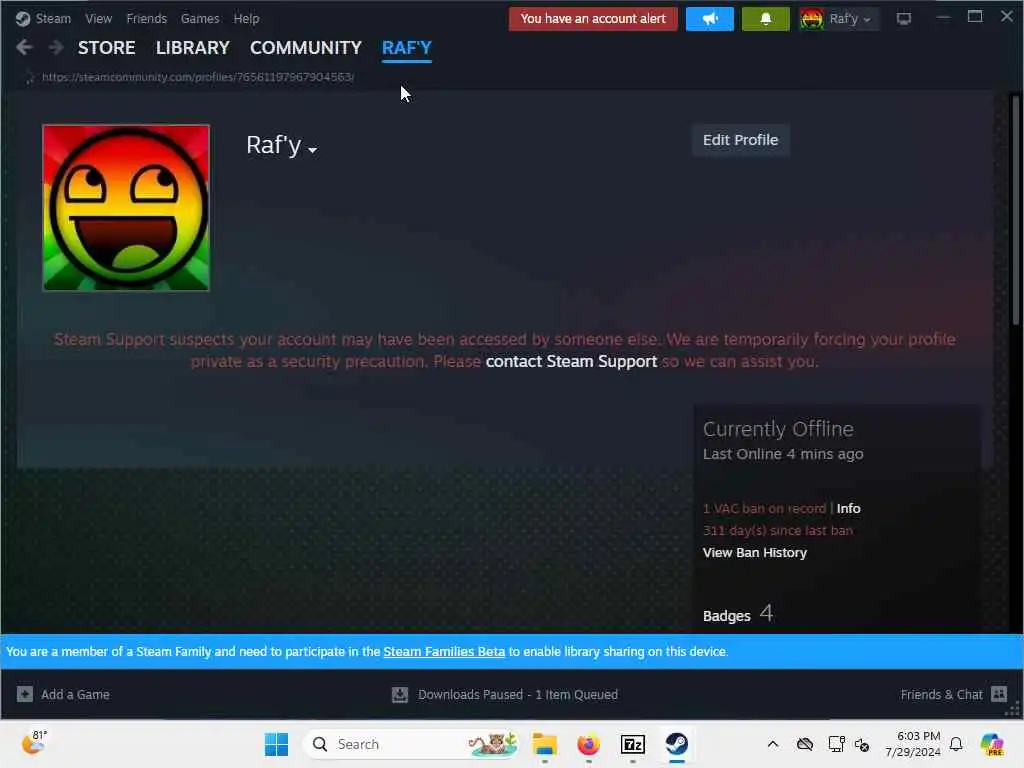Click the Steam taskbar icon

coord(677,744)
